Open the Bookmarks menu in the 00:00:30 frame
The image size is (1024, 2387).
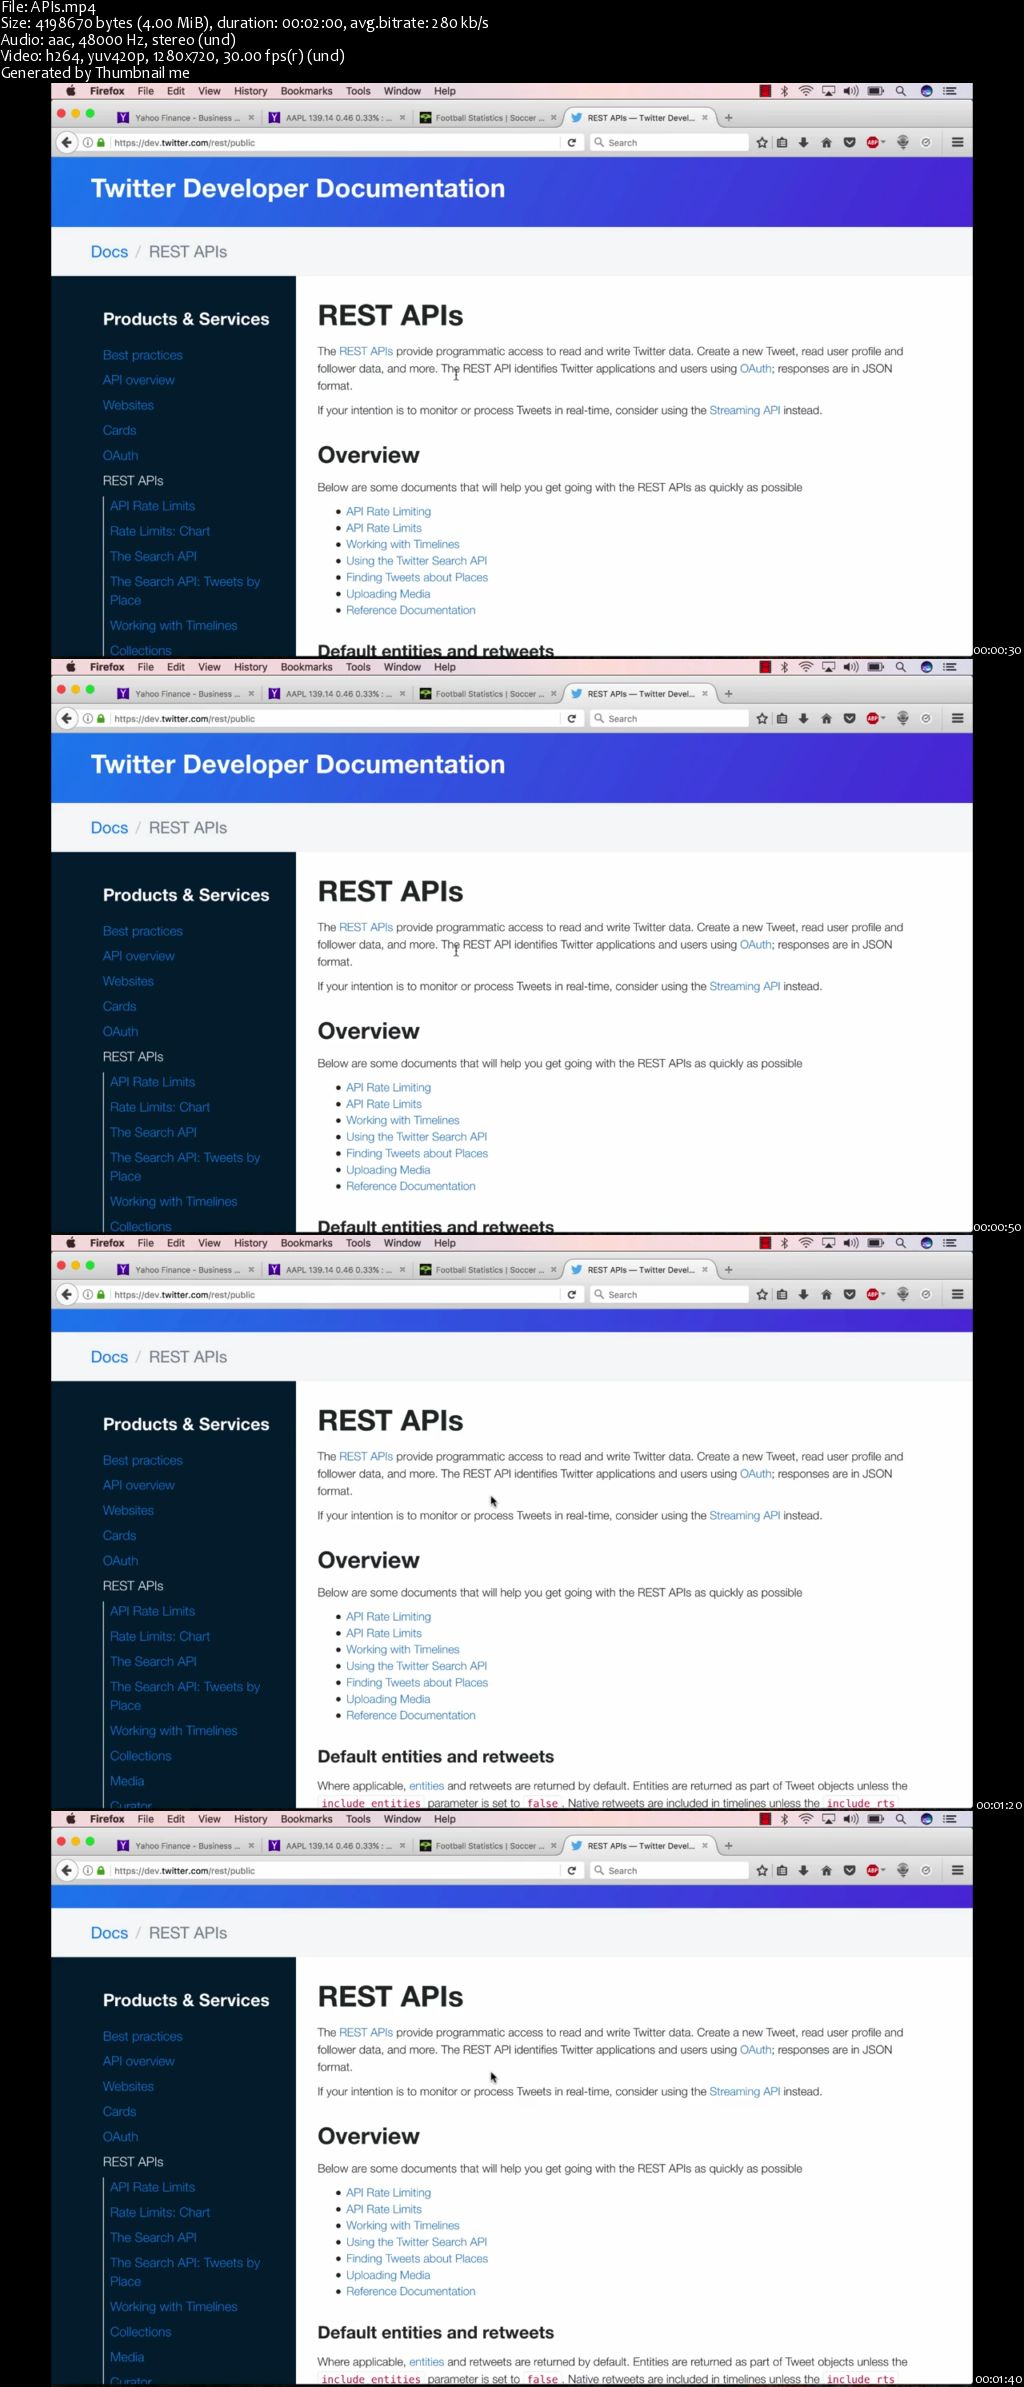[306, 91]
